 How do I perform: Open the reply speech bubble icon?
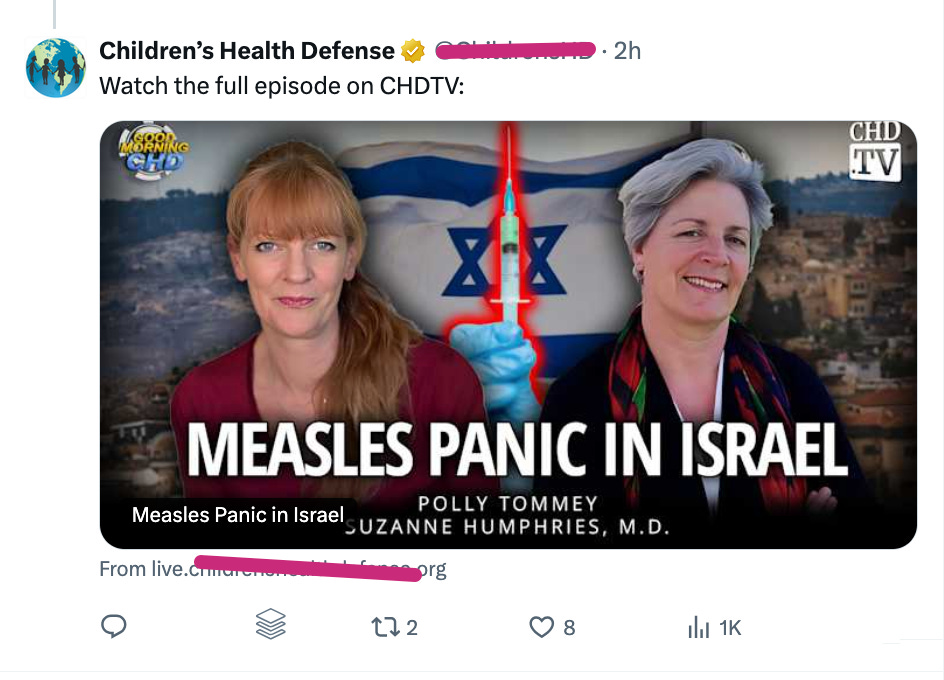pyautogui.click(x=115, y=625)
